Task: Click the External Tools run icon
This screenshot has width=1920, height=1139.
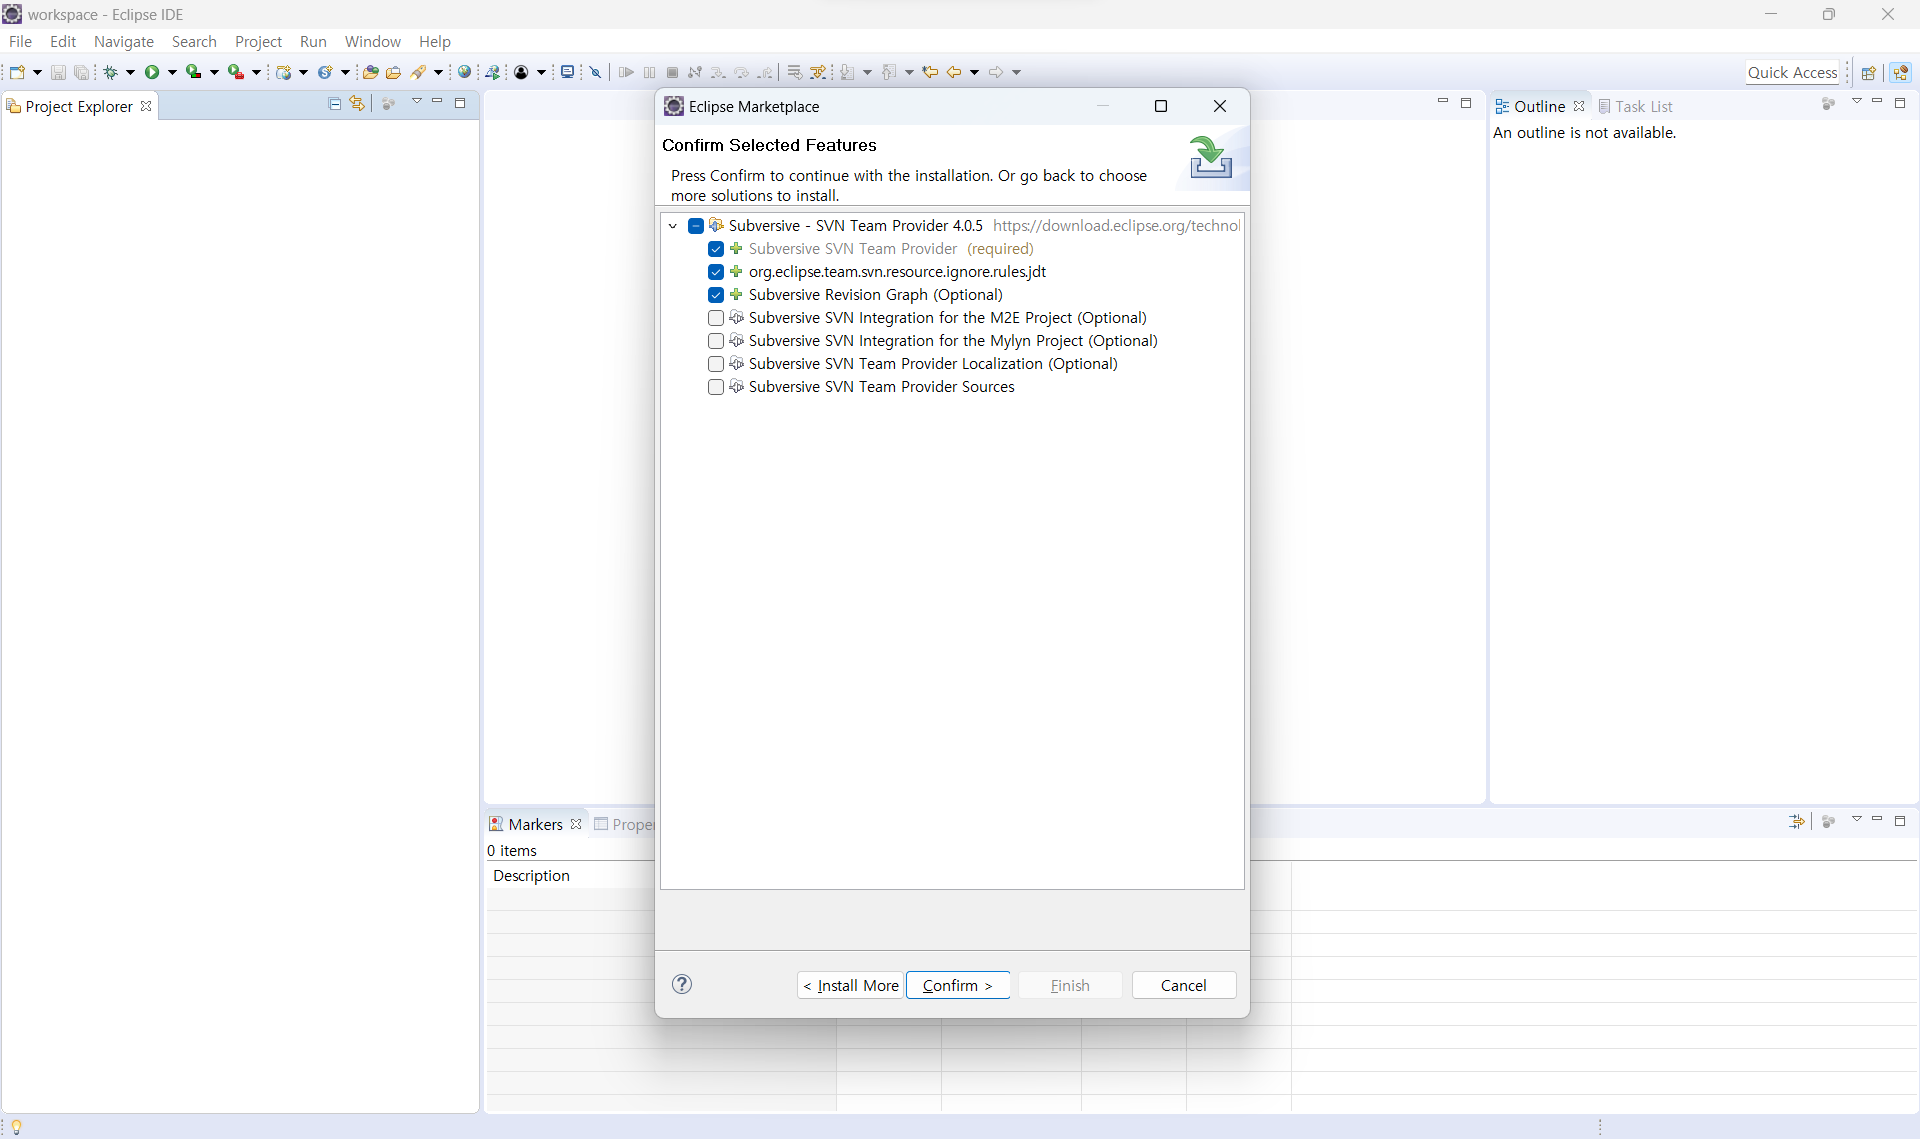Action: [236, 72]
